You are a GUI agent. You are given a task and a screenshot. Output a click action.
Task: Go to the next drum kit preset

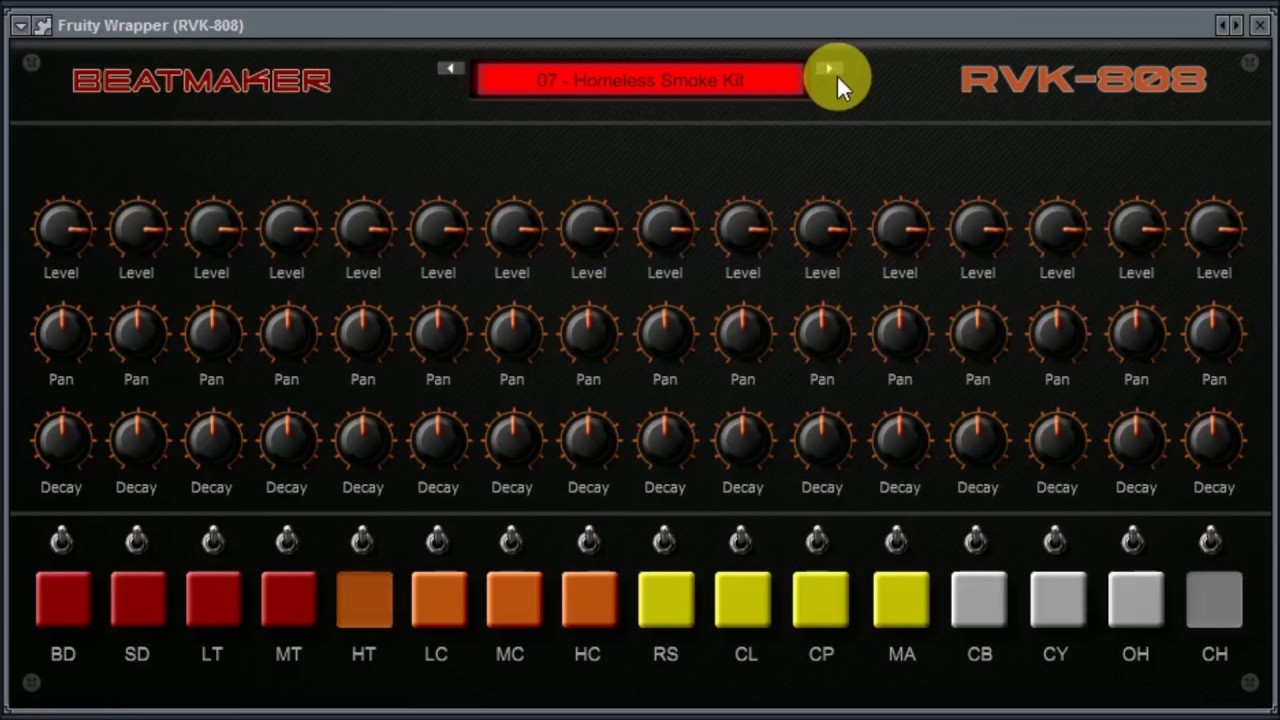click(x=828, y=69)
